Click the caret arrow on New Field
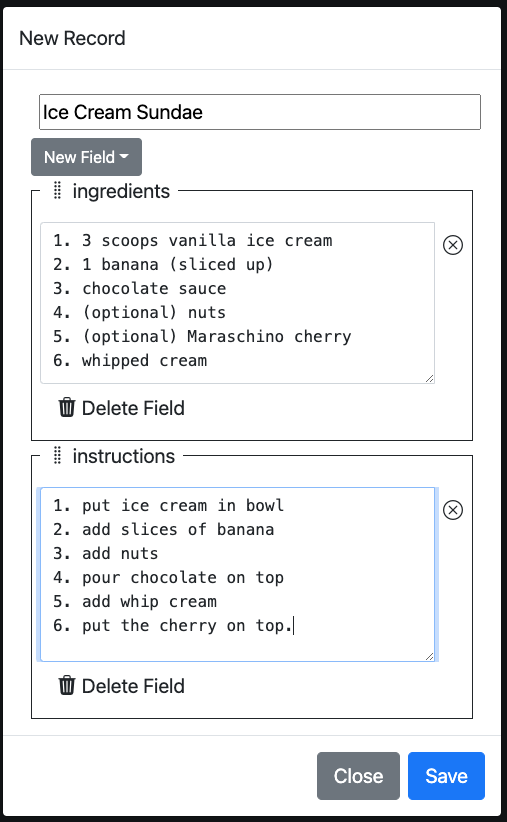The image size is (507, 822). (124, 157)
